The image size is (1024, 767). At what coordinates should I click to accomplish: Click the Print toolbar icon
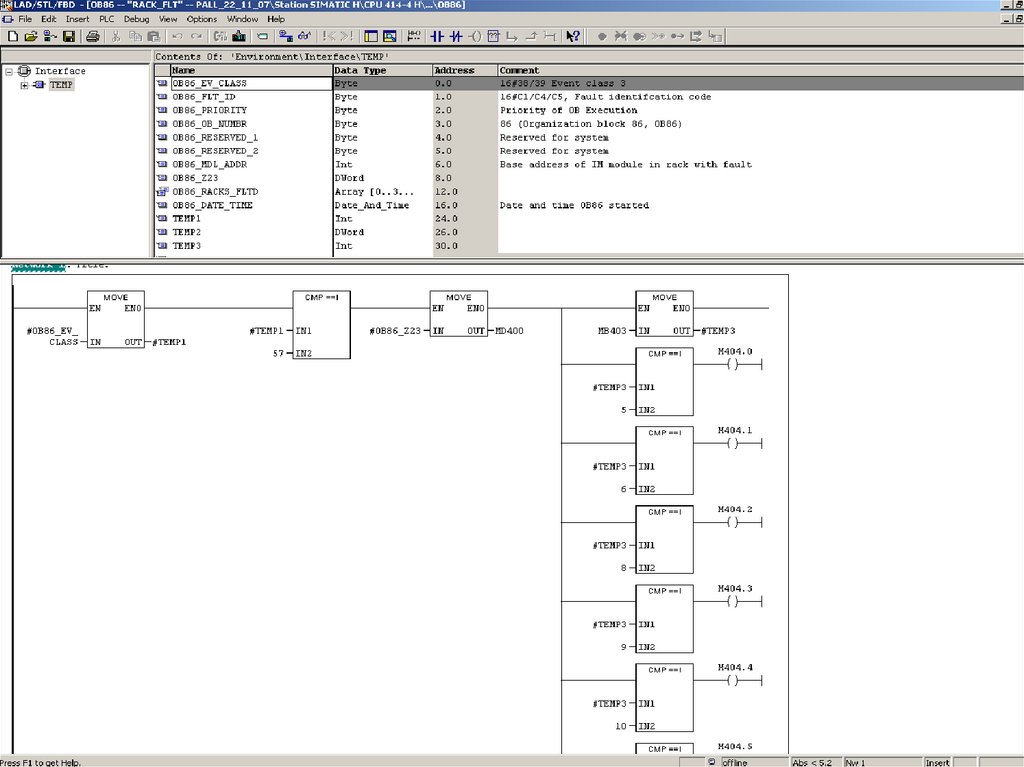coord(93,37)
